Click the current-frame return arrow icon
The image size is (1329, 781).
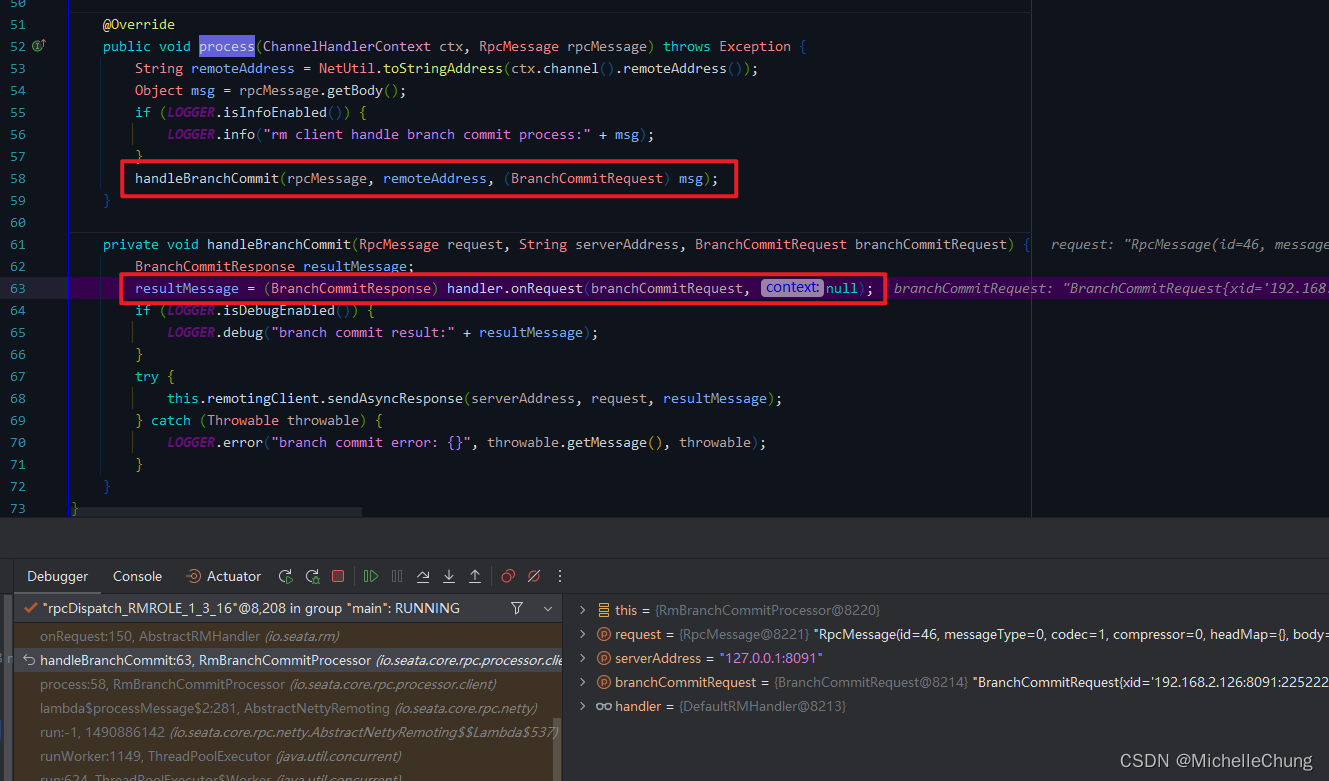(29, 660)
